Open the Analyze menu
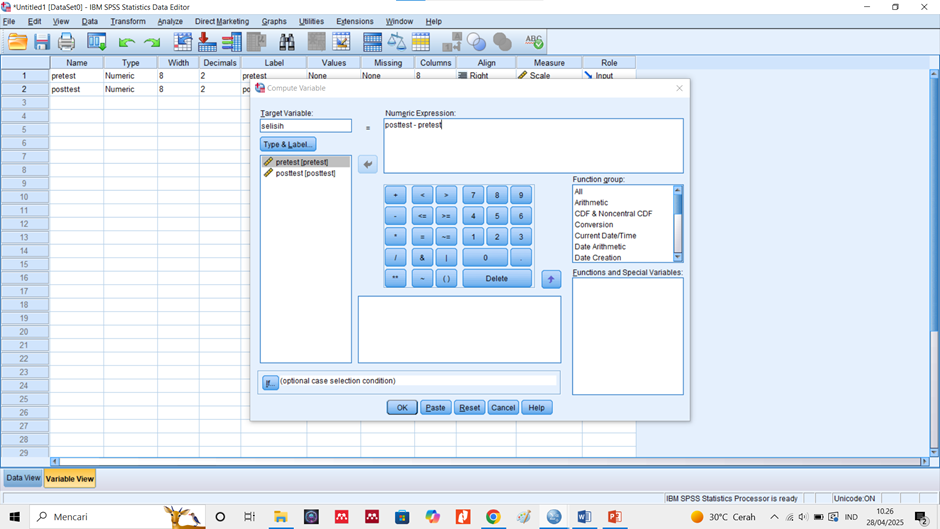This screenshot has width=940, height=529. click(x=170, y=21)
